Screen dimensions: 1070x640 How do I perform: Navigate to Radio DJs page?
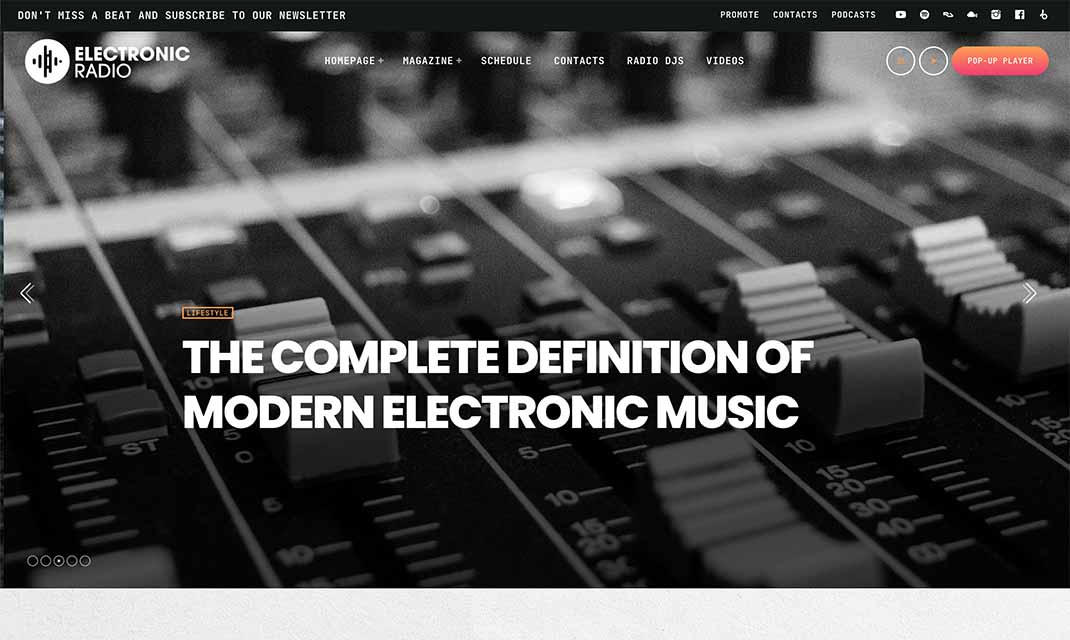tap(655, 61)
